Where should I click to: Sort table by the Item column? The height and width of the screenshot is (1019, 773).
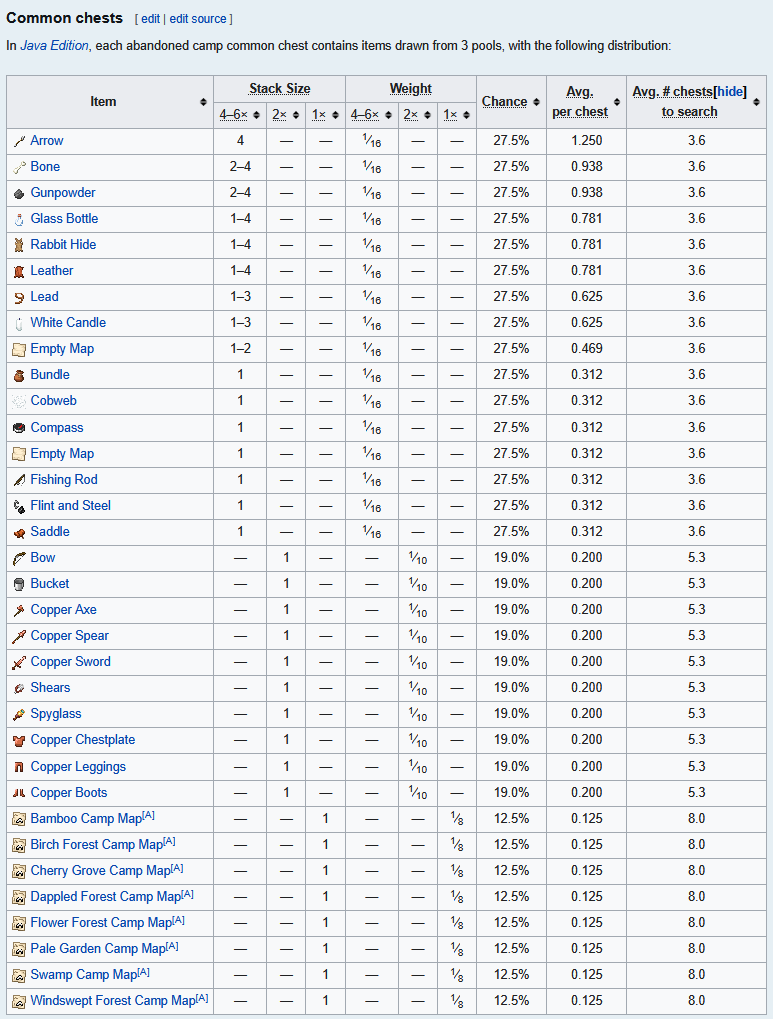[x=203, y=102]
